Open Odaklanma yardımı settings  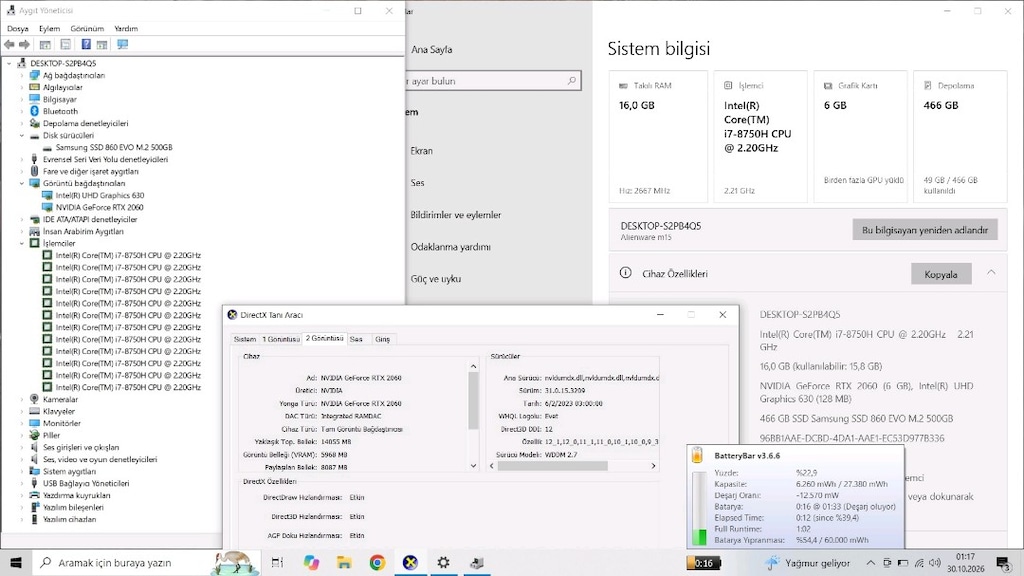(x=450, y=247)
